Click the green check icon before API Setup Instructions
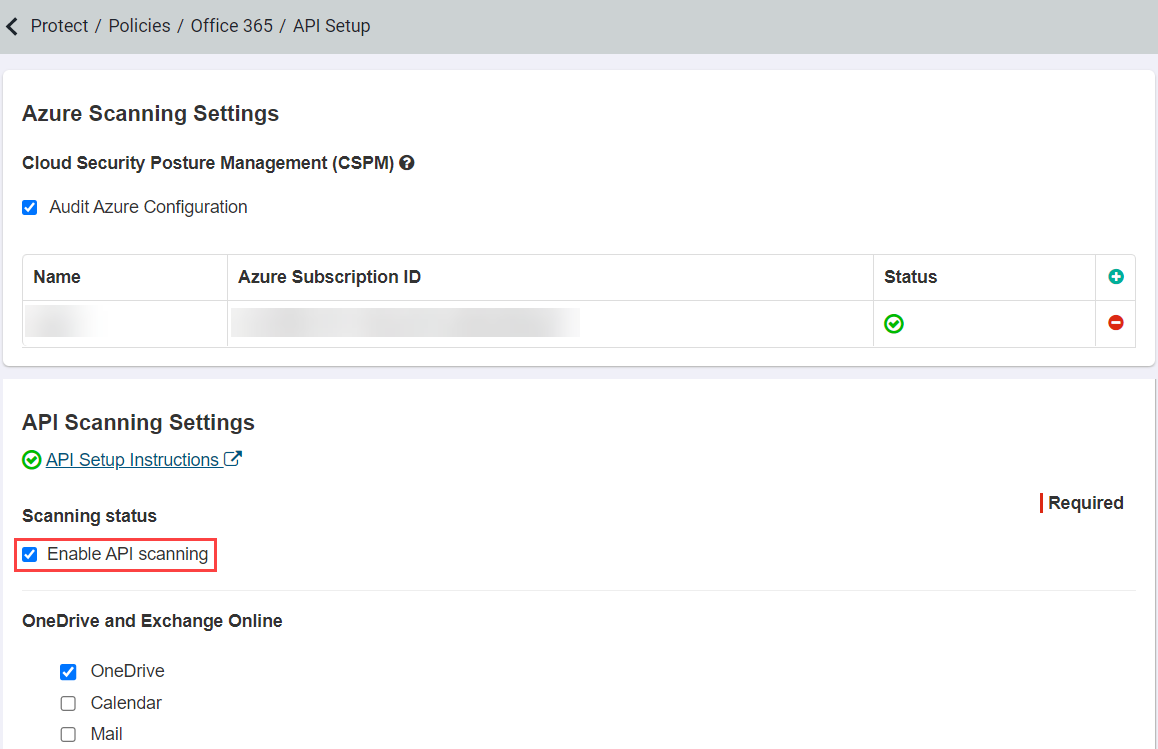 (x=32, y=459)
